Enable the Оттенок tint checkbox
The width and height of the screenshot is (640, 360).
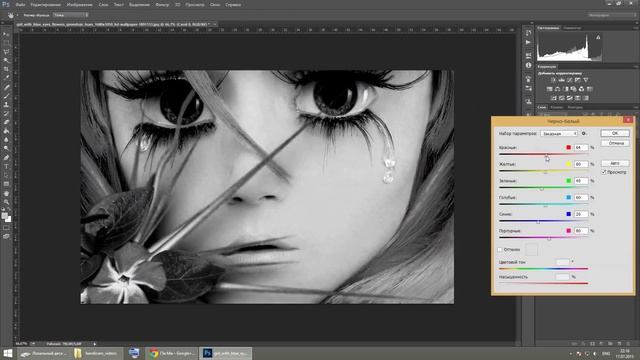pos(500,249)
